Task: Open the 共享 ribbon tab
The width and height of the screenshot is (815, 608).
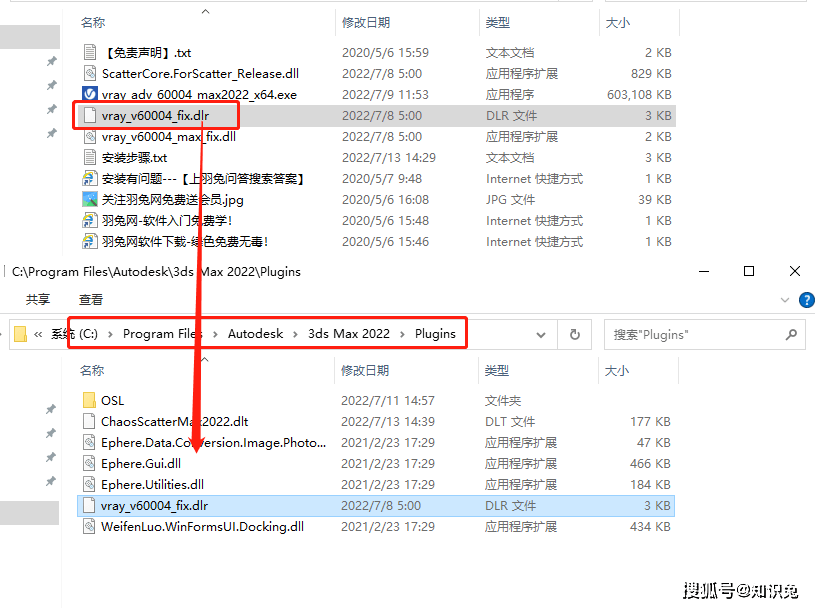Action: coord(38,299)
